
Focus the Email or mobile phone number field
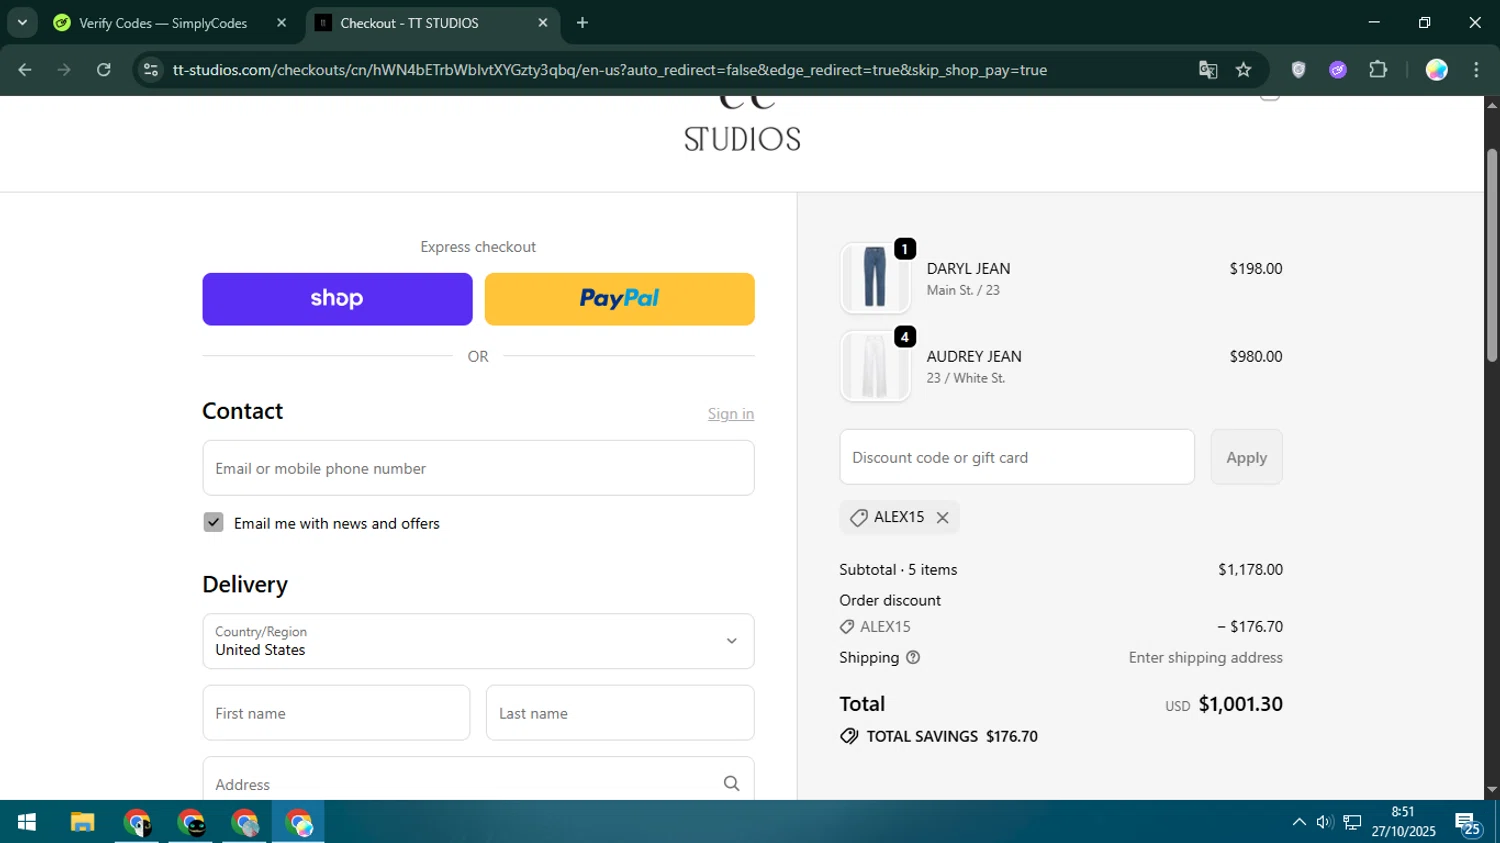478,468
